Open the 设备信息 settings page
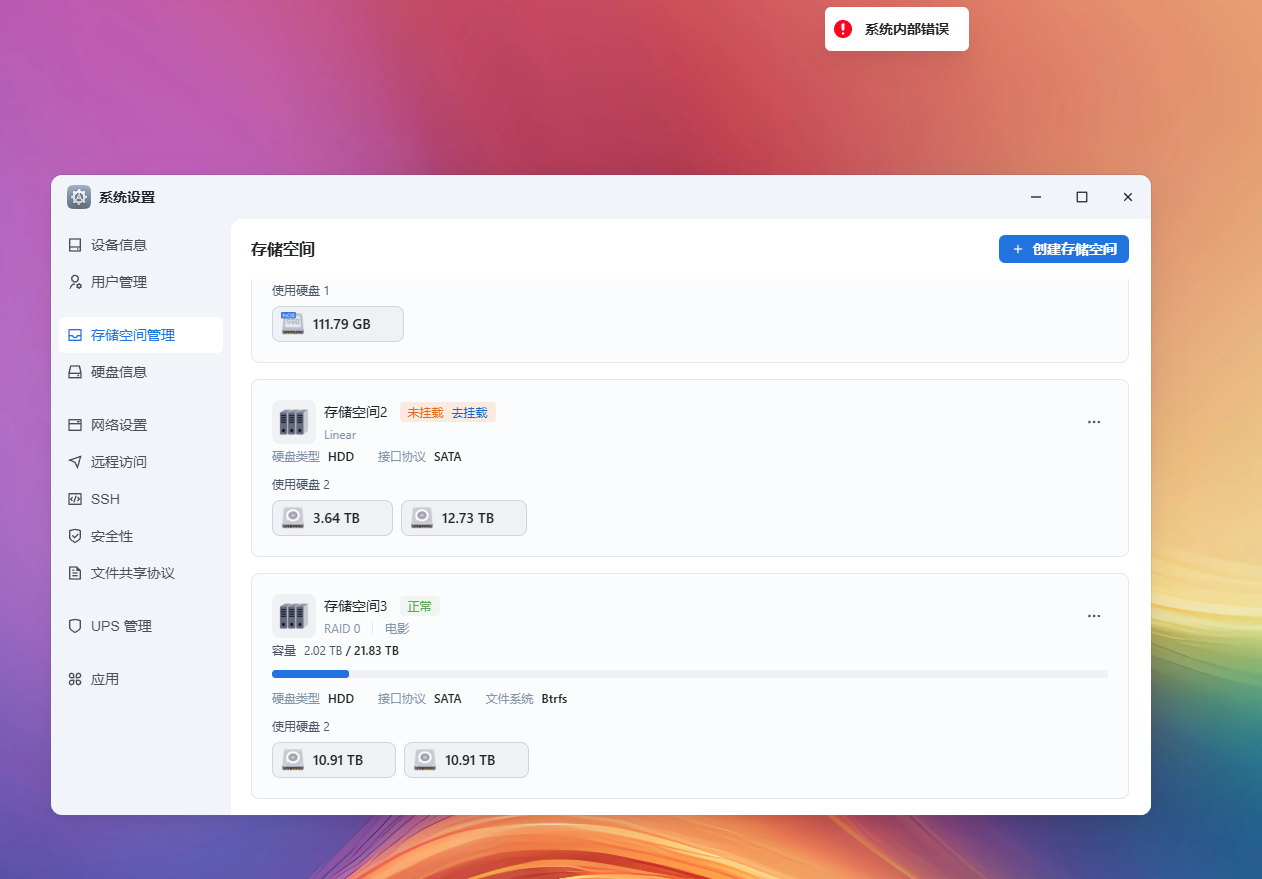Viewport: 1262px width, 879px height. point(141,245)
